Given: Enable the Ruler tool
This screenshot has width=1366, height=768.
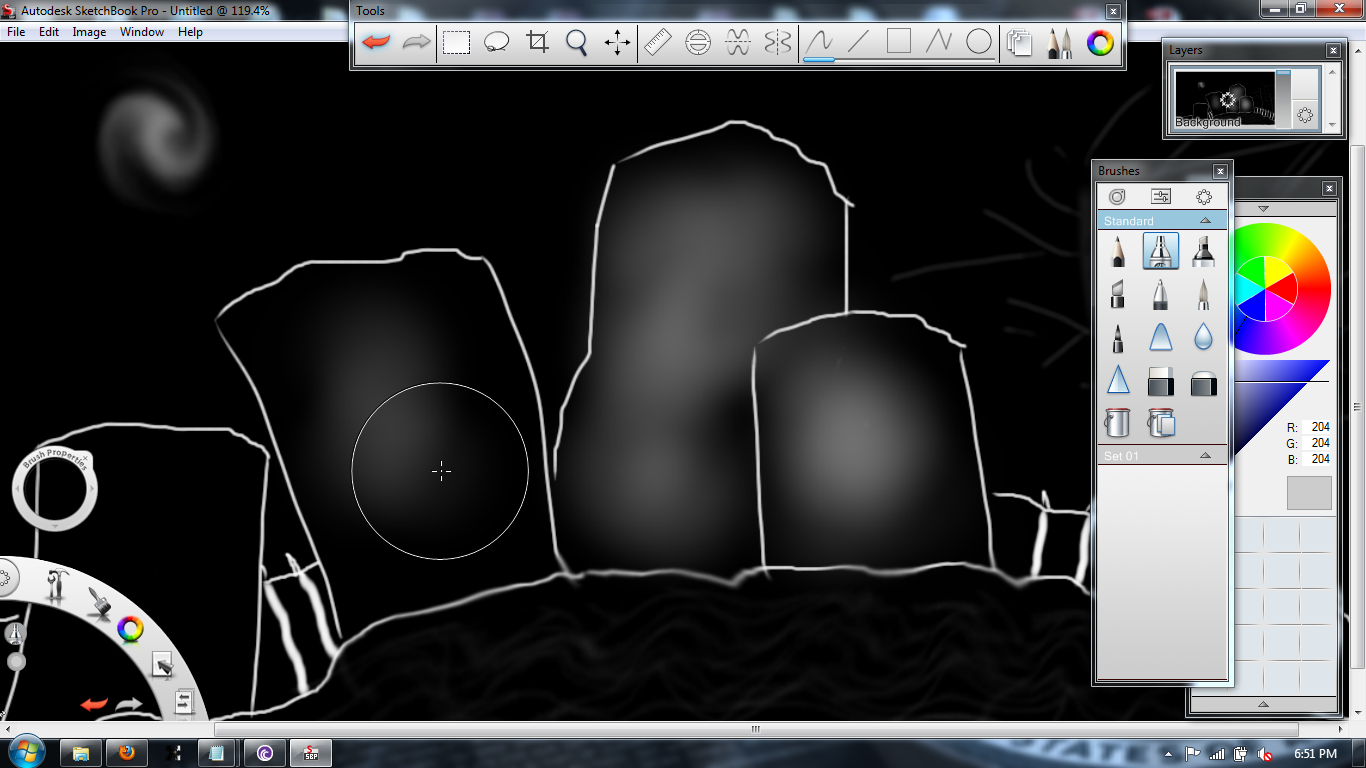Looking at the screenshot, I should point(657,42).
